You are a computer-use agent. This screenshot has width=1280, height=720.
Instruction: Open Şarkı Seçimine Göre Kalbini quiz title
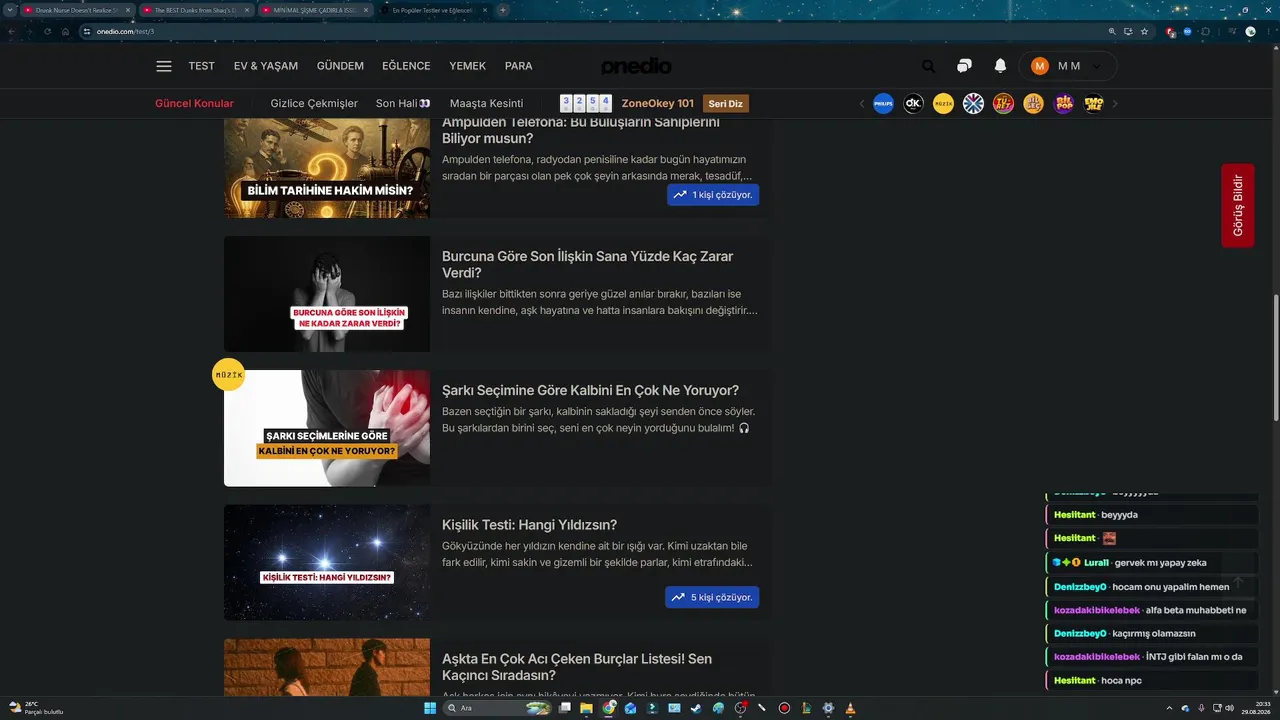[x=590, y=390]
